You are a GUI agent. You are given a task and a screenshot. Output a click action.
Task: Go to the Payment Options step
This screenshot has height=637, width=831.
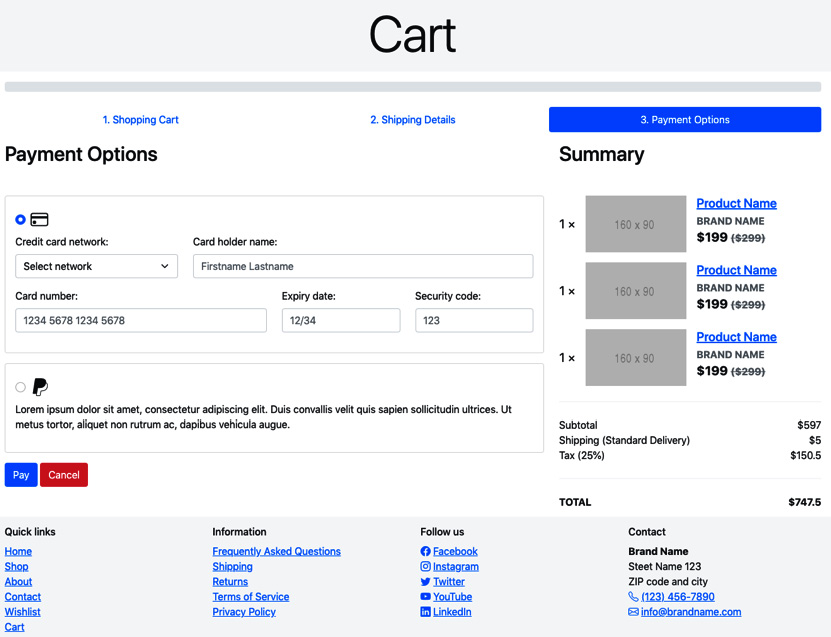click(684, 119)
